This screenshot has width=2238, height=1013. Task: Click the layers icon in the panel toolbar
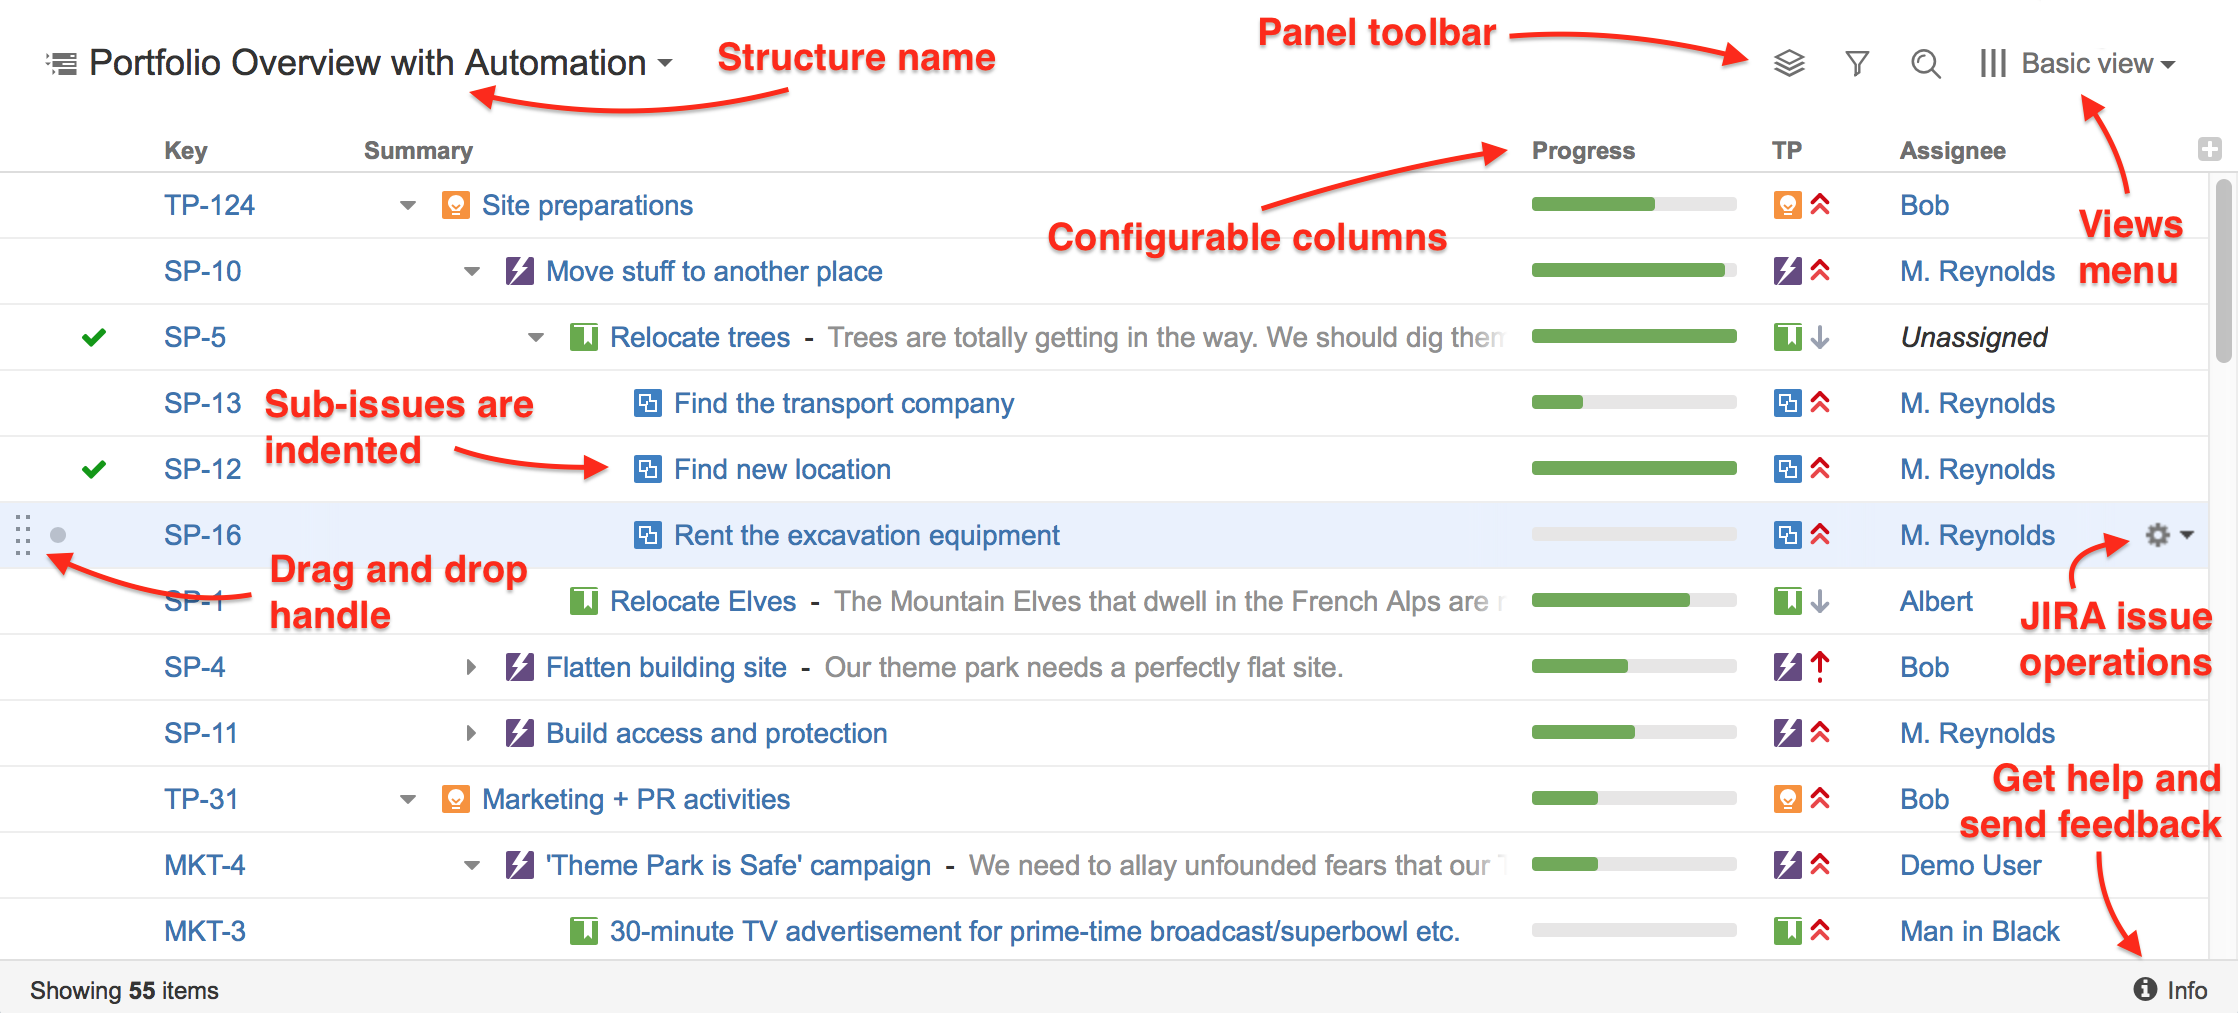click(1788, 62)
